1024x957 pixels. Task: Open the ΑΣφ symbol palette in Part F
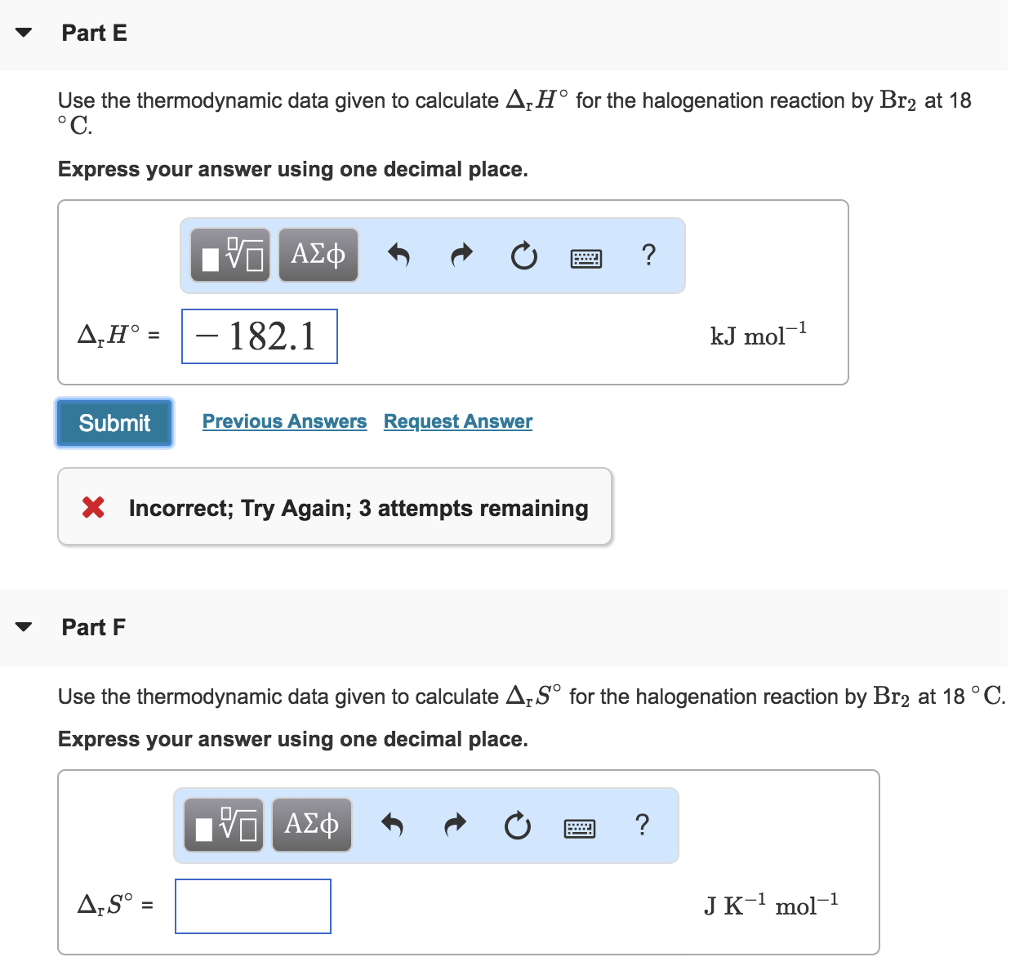311,825
